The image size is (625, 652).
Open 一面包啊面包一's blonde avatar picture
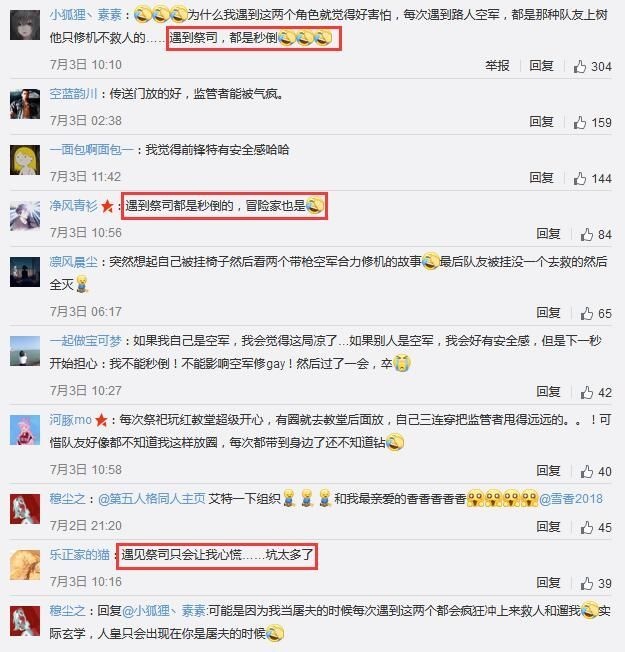coord(25,160)
